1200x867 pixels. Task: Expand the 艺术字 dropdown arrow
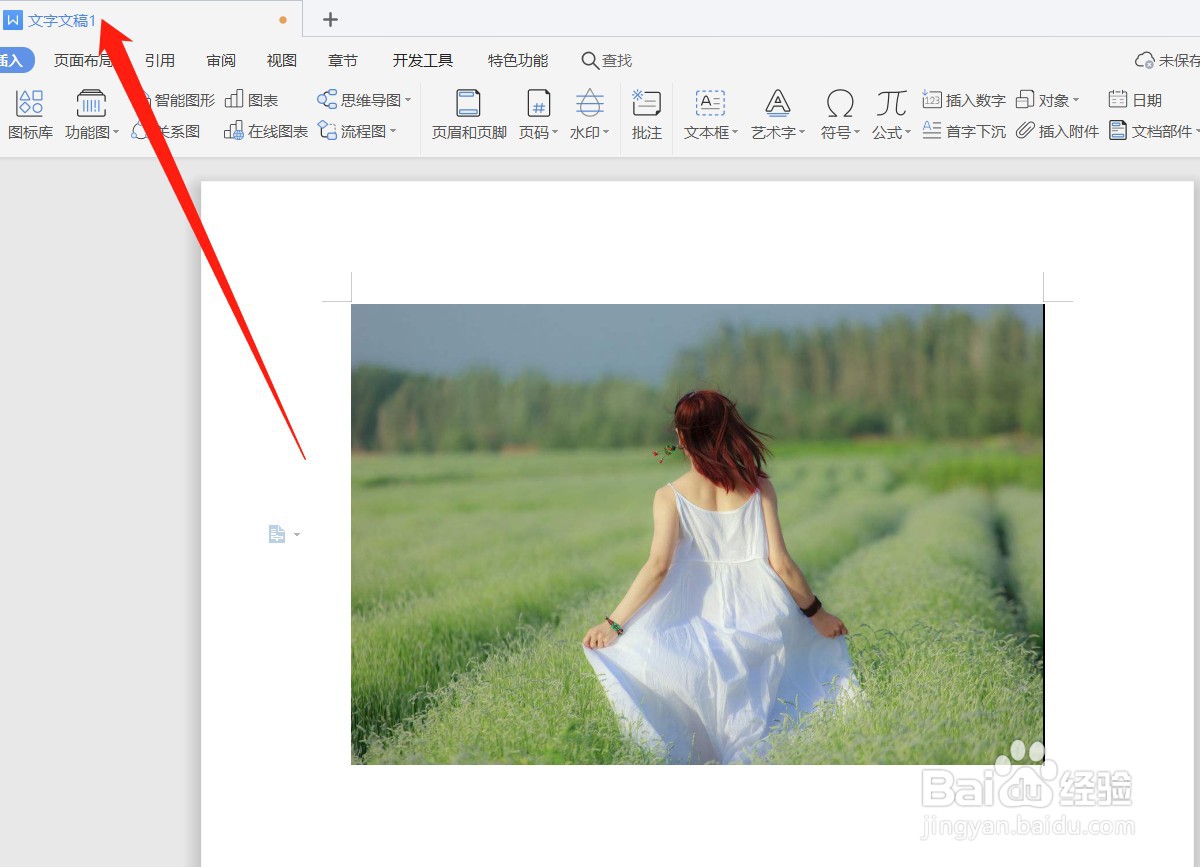click(x=802, y=133)
